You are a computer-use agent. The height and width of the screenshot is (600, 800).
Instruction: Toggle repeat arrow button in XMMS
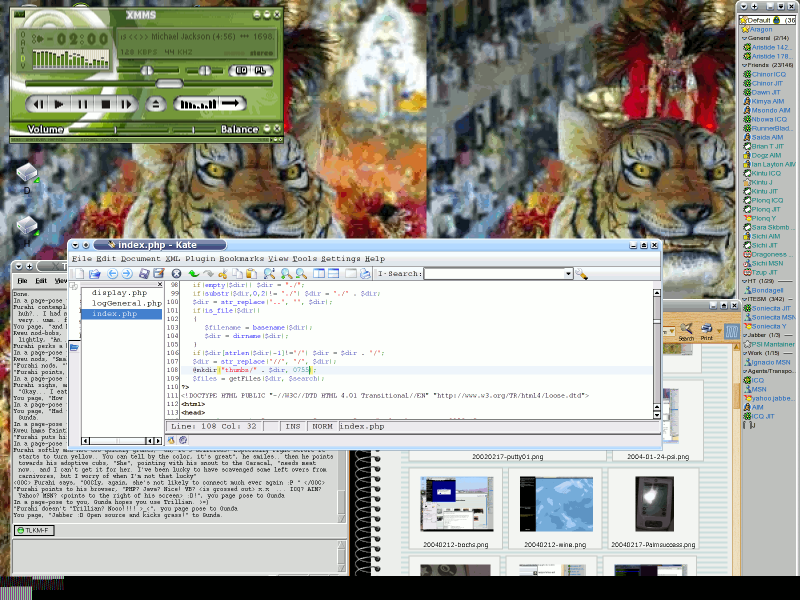pos(232,103)
